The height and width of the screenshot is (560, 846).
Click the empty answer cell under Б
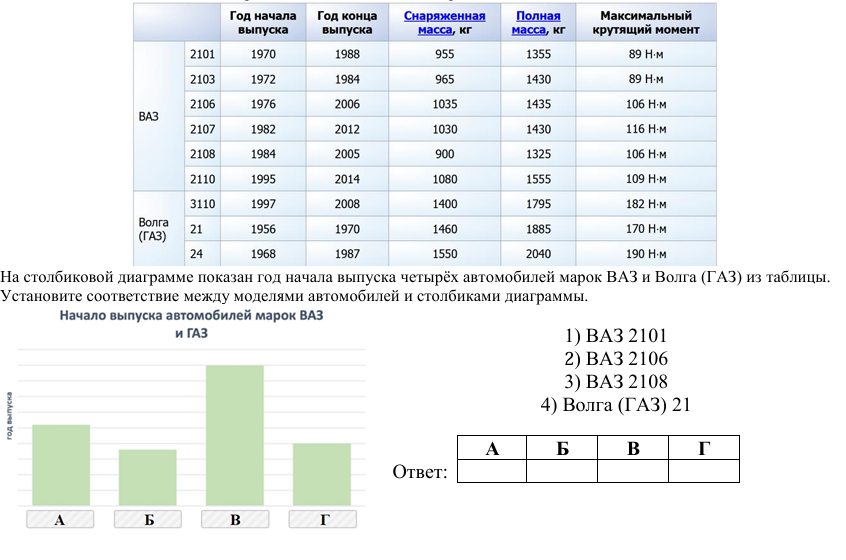[562, 471]
